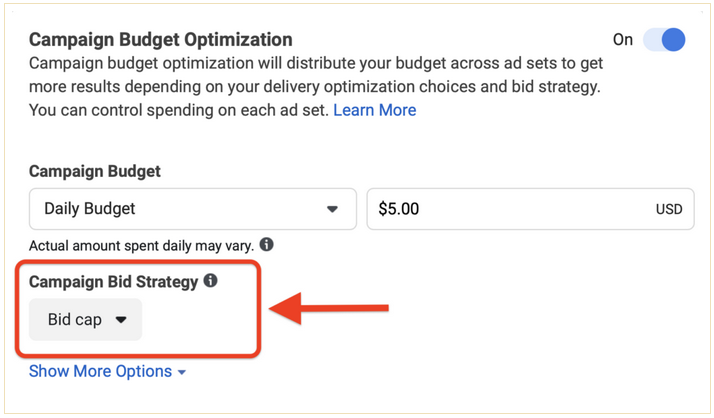Viewport: 714px width, 418px height.
Task: Click the small arrow next to Bid cap
Action: point(121,320)
